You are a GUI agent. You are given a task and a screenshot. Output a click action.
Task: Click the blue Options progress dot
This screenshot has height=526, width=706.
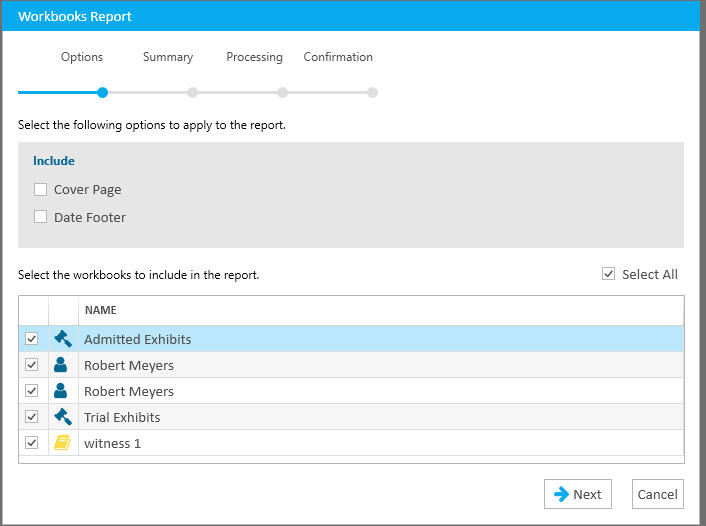[x=103, y=93]
